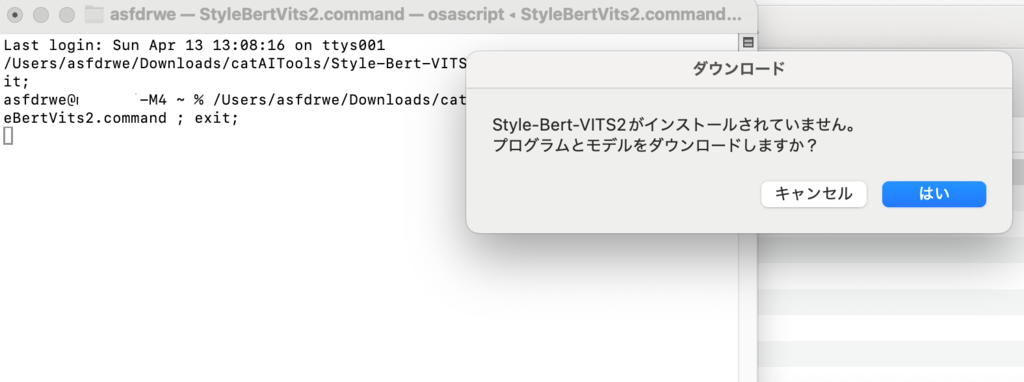Zoom the Terminal window to full size
Image resolution: width=1024 pixels, height=382 pixels.
[x=67, y=14]
